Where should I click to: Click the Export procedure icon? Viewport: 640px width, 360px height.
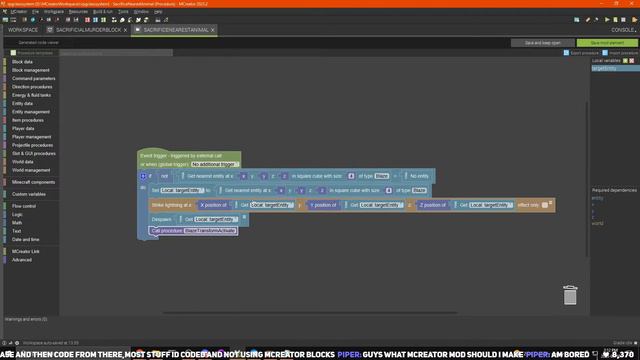[x=566, y=53]
